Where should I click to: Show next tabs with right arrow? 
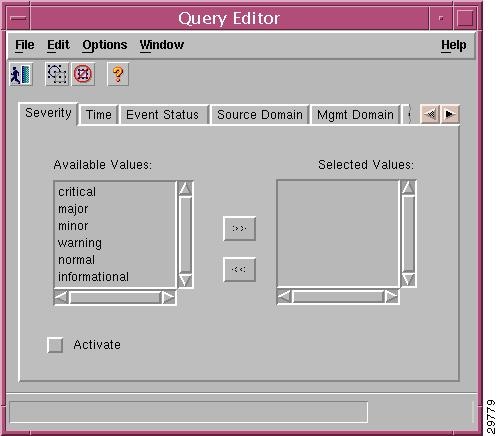click(x=450, y=114)
